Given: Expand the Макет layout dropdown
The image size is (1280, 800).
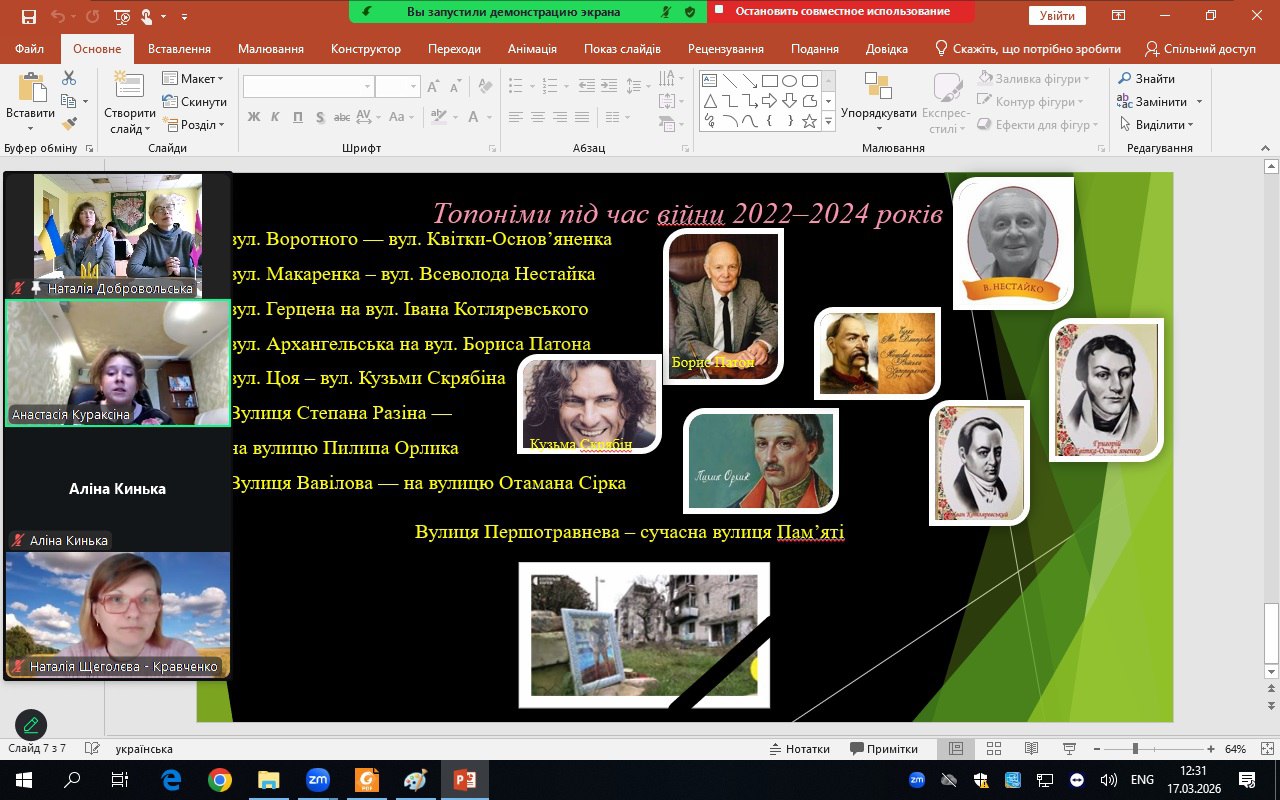Looking at the screenshot, I should tap(195, 79).
